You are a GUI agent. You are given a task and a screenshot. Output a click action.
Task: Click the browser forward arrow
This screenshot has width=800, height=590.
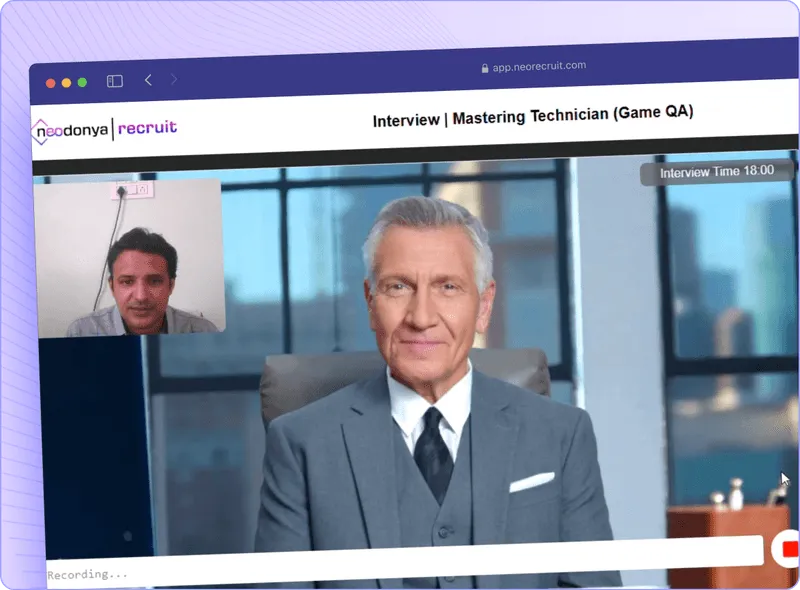click(174, 79)
